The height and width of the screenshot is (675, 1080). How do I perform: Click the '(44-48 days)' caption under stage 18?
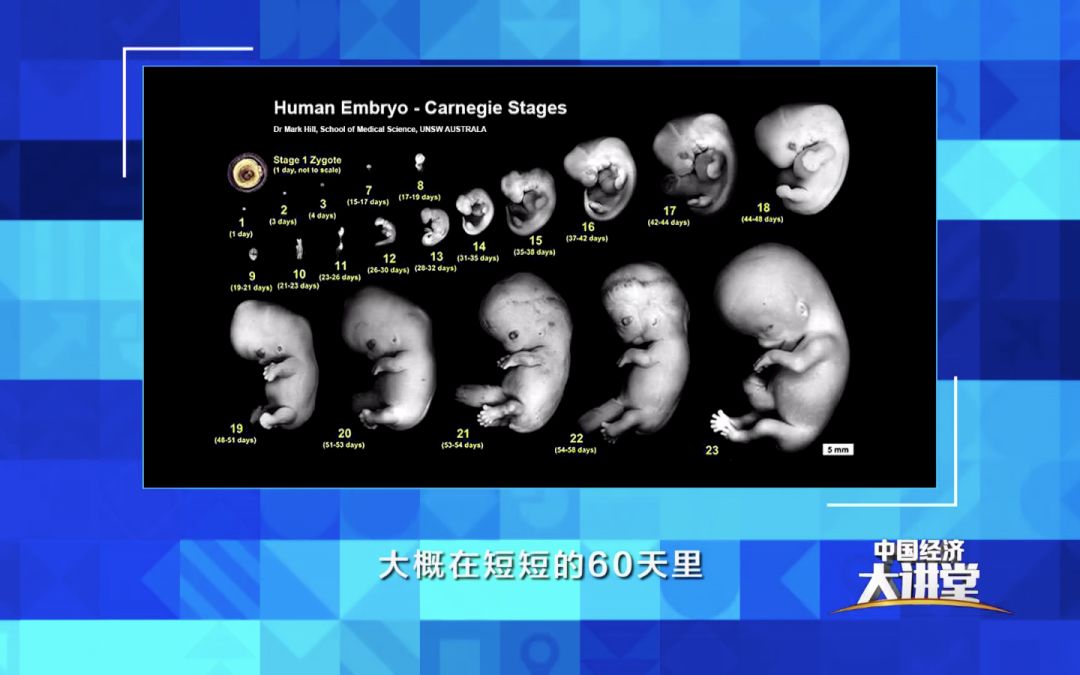click(x=762, y=219)
